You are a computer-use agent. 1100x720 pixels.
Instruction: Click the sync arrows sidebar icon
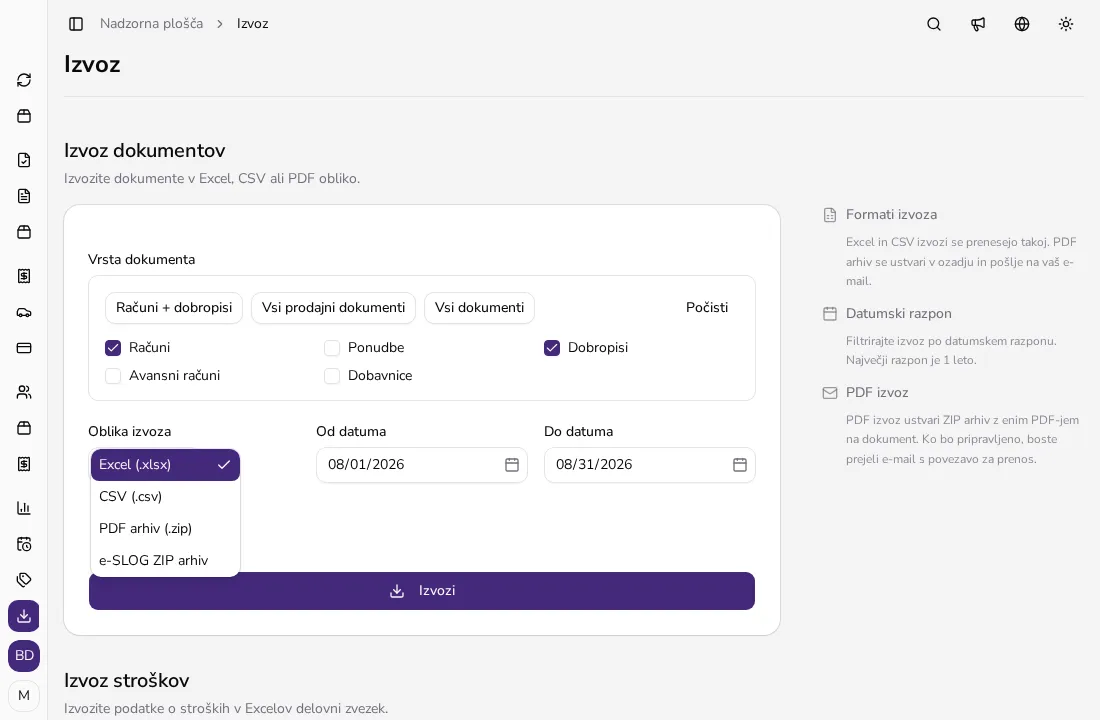(x=24, y=80)
